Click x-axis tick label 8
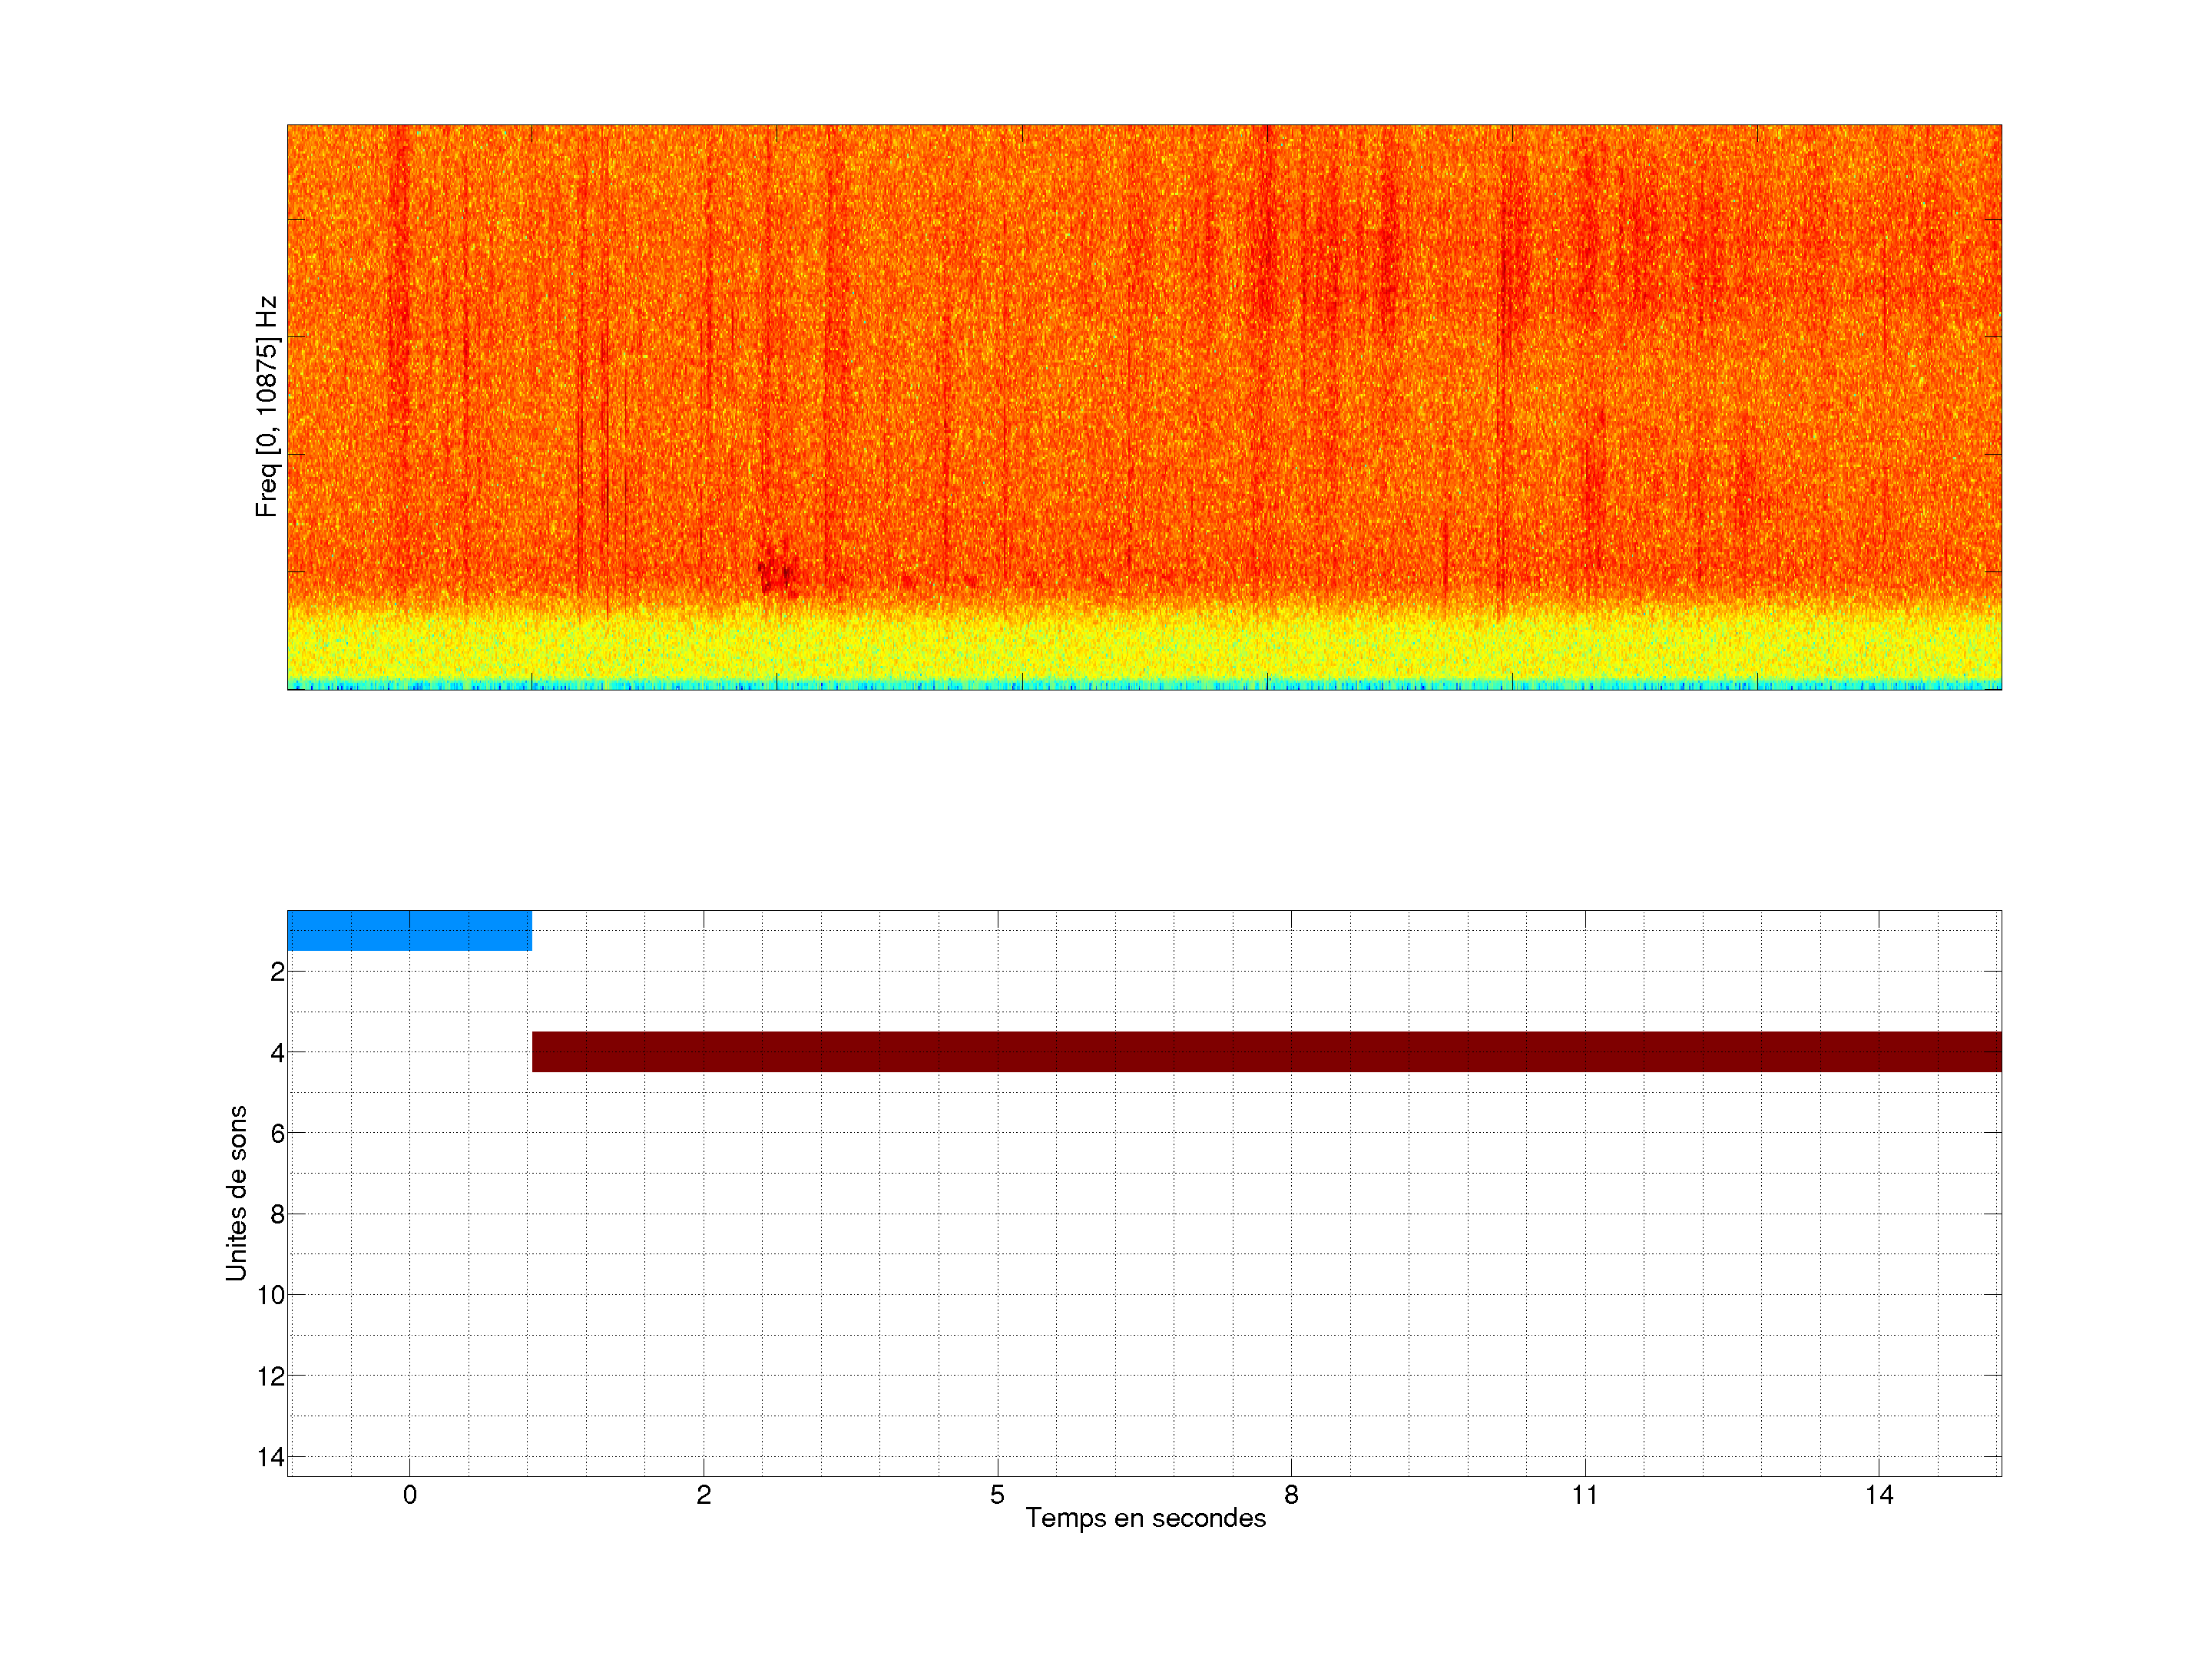 [1291, 1495]
